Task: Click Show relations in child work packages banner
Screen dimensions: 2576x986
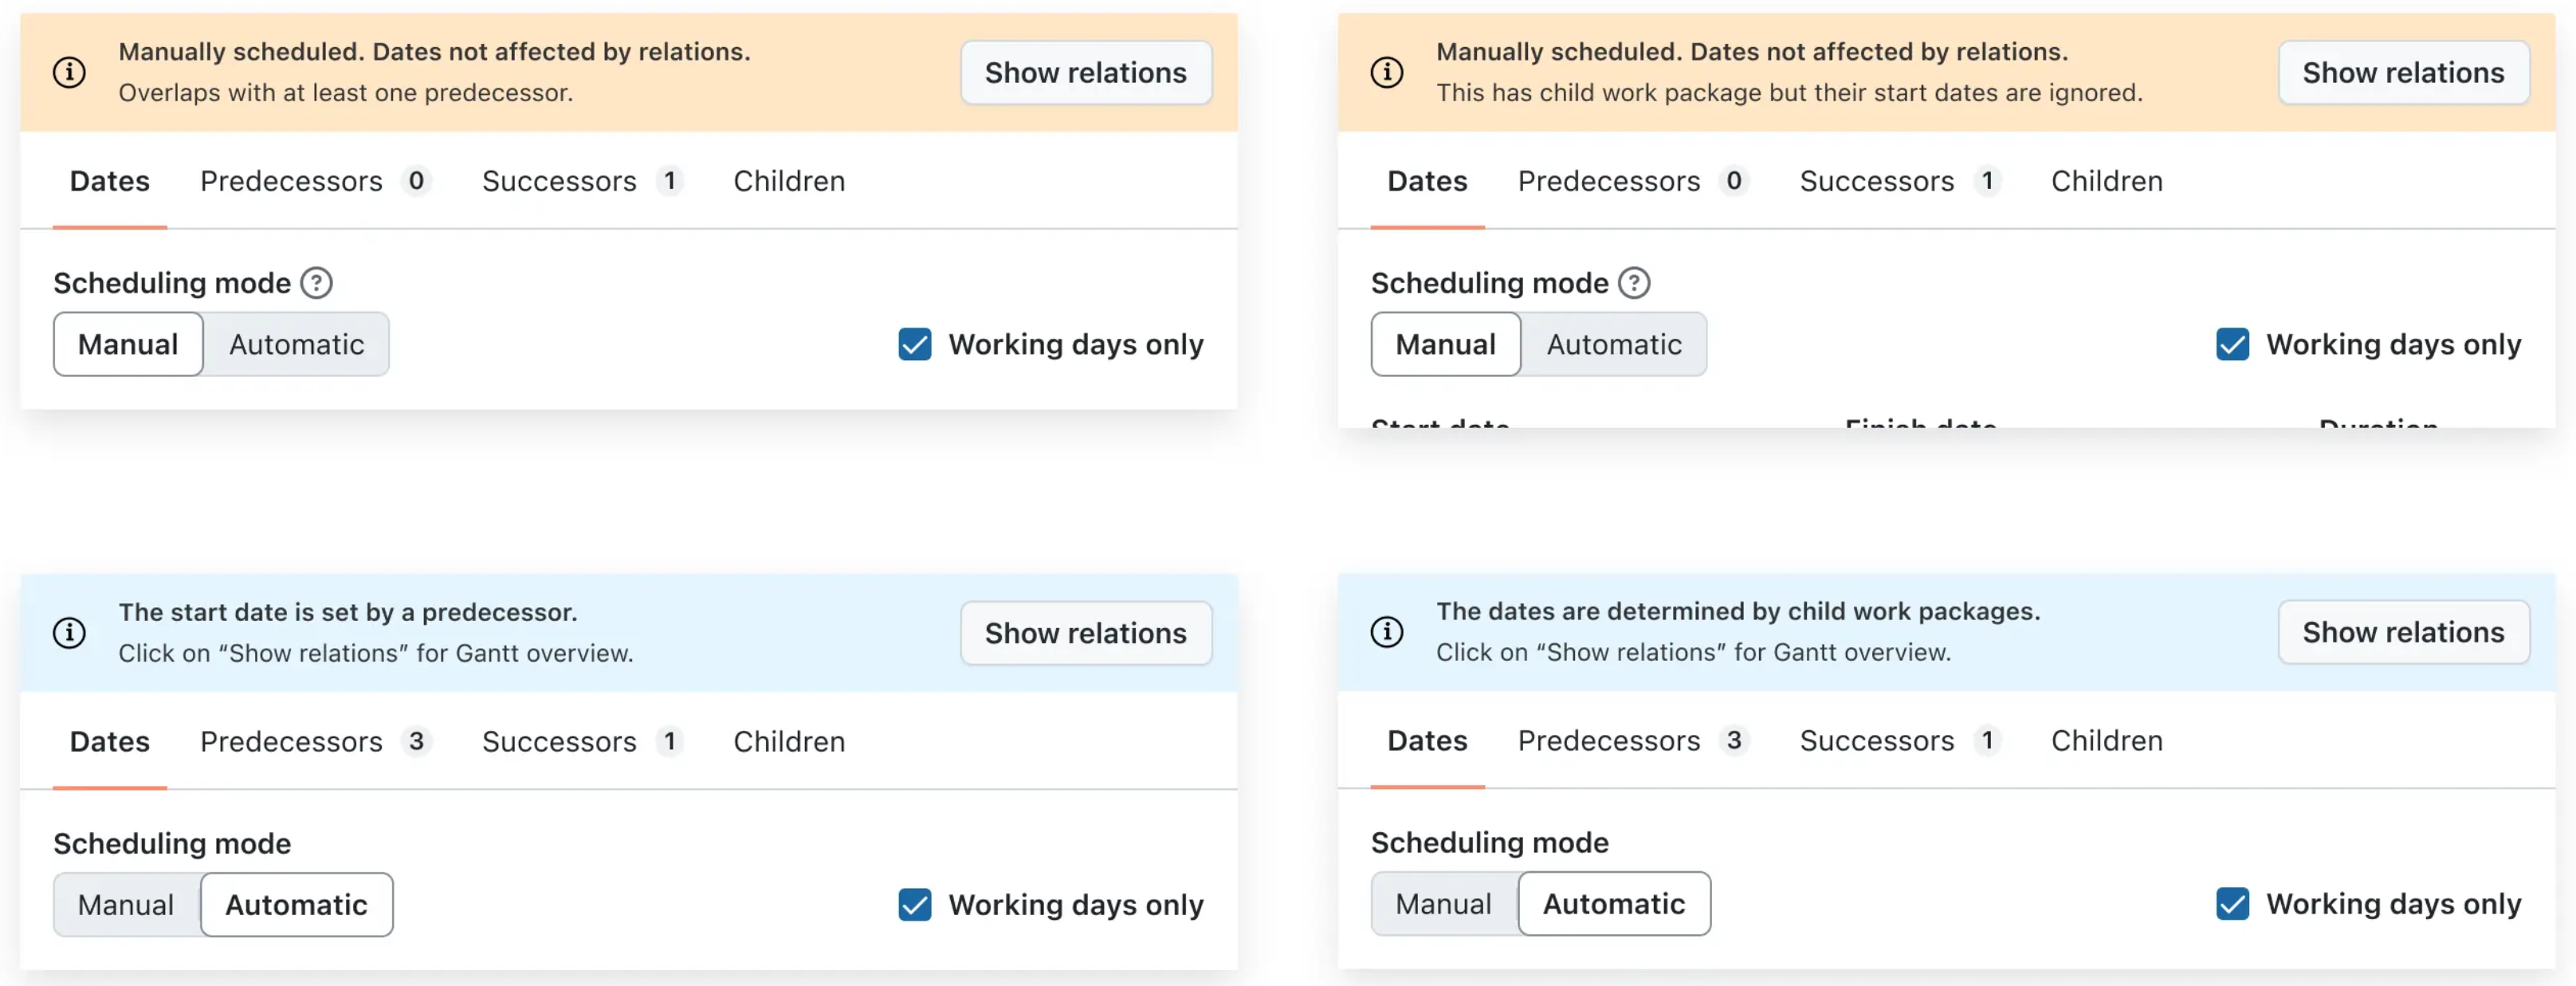Action: [x=2404, y=632]
